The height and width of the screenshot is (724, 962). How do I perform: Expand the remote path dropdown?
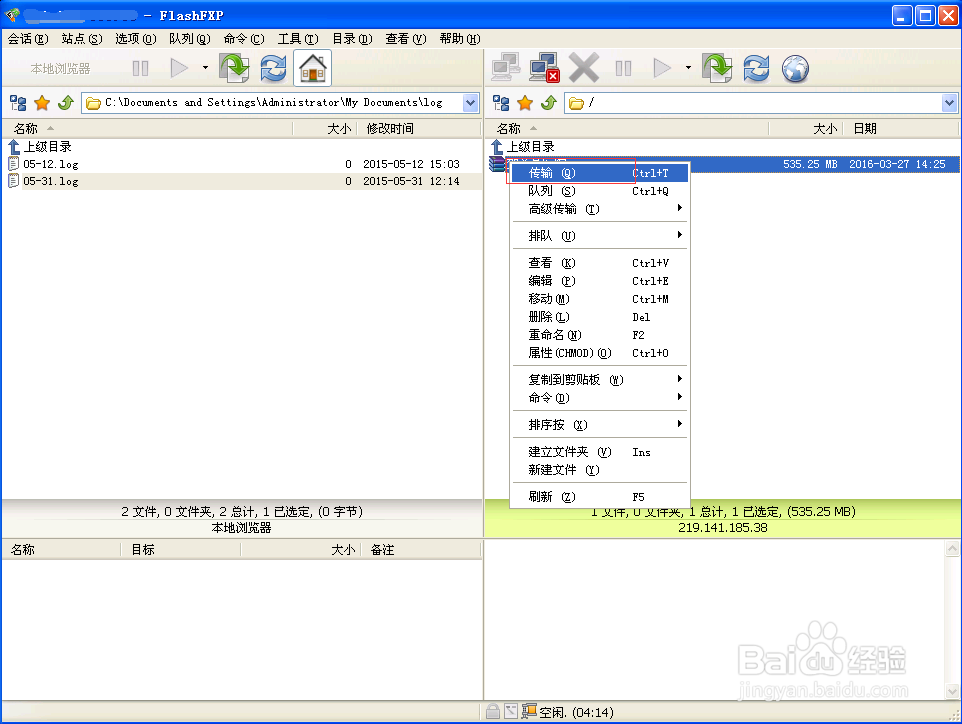click(x=949, y=103)
